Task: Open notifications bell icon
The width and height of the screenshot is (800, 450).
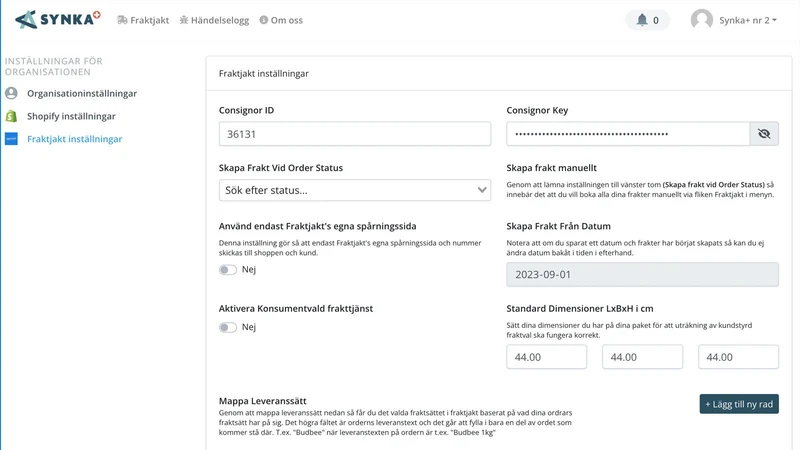Action: pyautogui.click(x=642, y=20)
